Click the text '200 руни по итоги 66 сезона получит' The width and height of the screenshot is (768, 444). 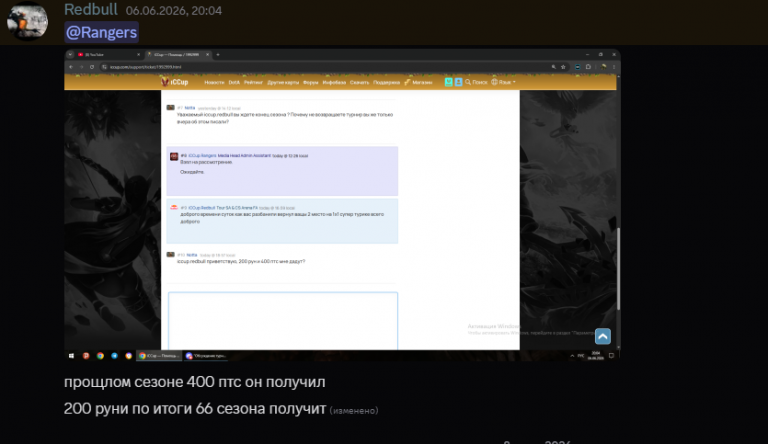click(x=195, y=408)
